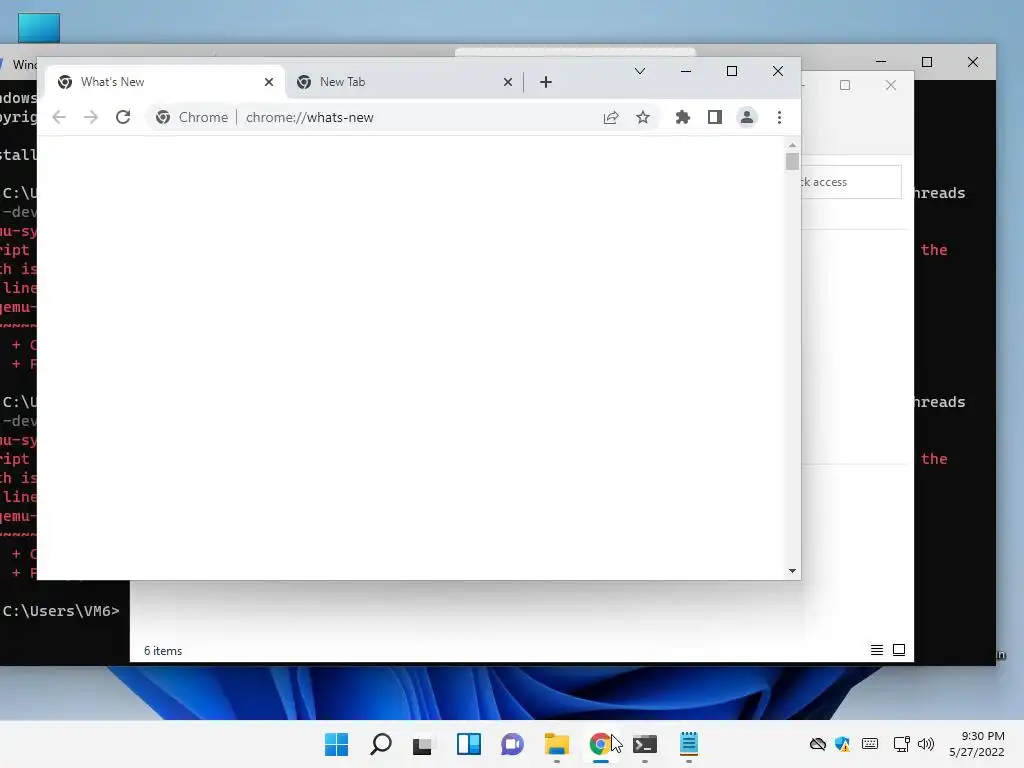Maximize the File Explorer window

coord(844,86)
